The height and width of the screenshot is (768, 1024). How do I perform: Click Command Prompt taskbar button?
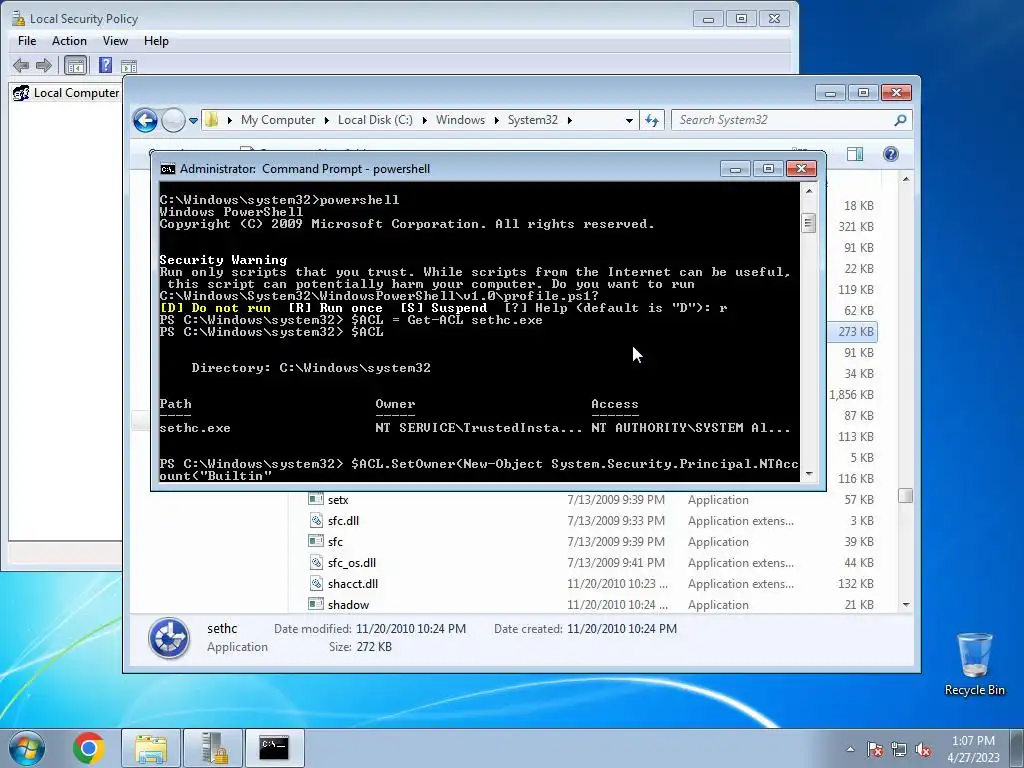coord(274,748)
